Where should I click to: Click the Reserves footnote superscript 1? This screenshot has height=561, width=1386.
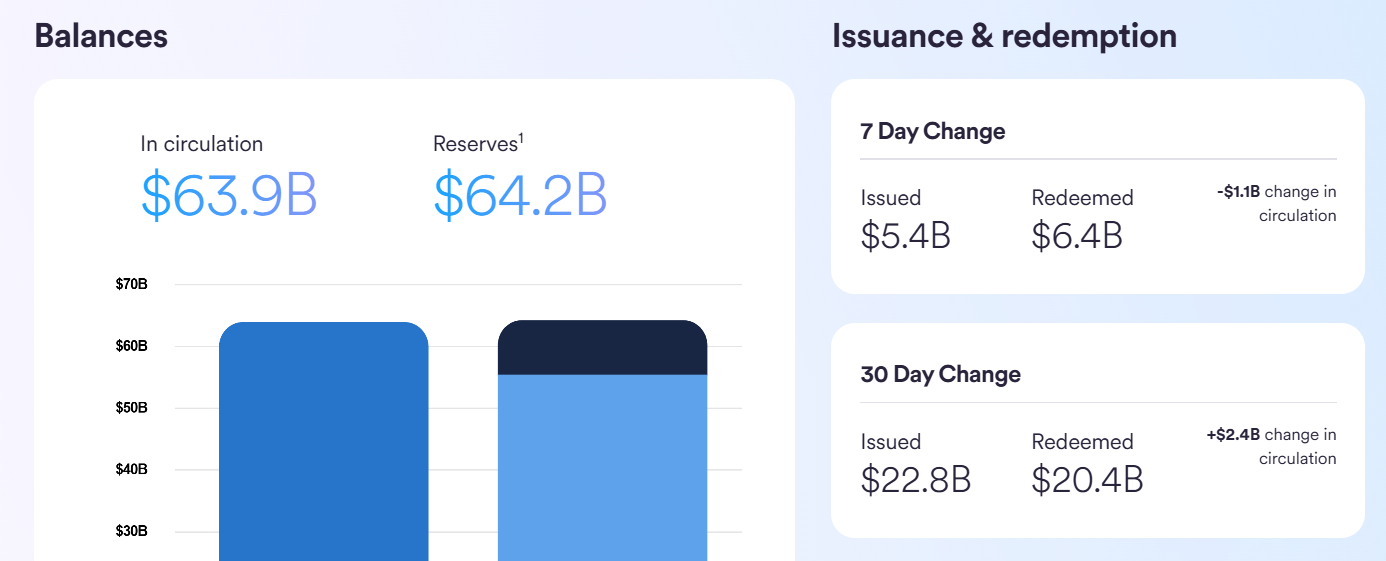point(521,138)
